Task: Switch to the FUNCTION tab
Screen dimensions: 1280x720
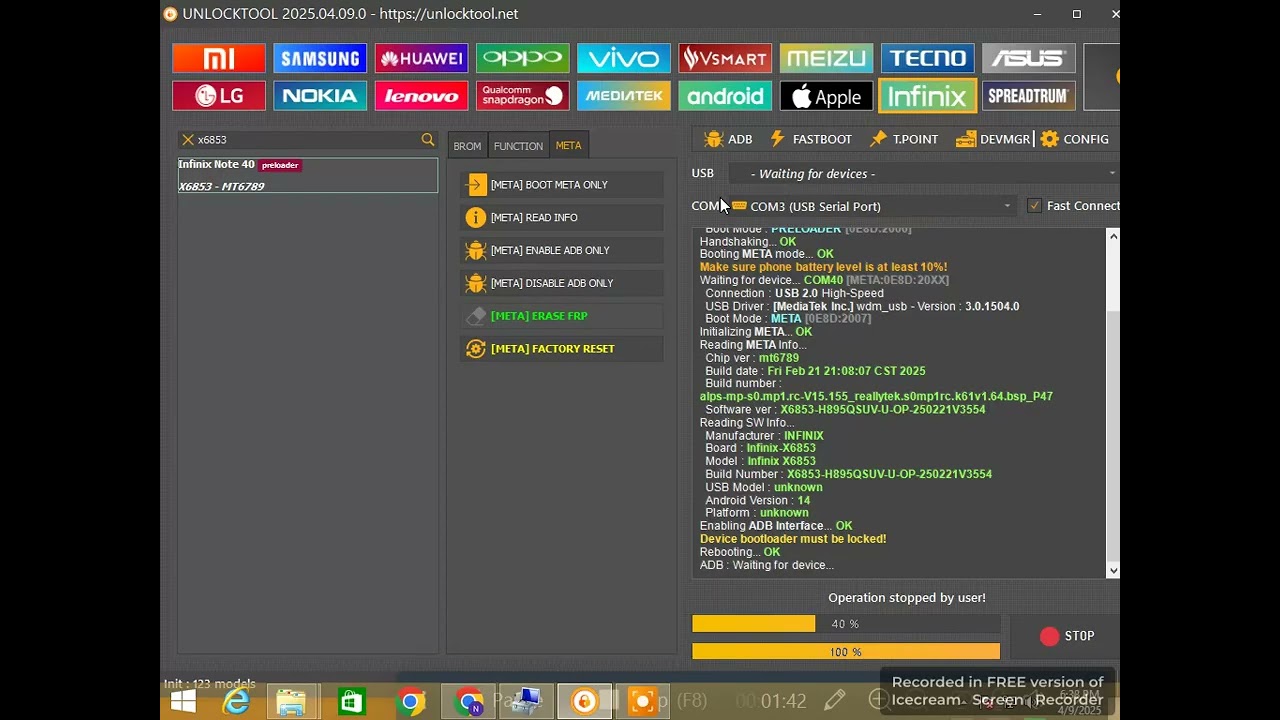Action: click(518, 146)
